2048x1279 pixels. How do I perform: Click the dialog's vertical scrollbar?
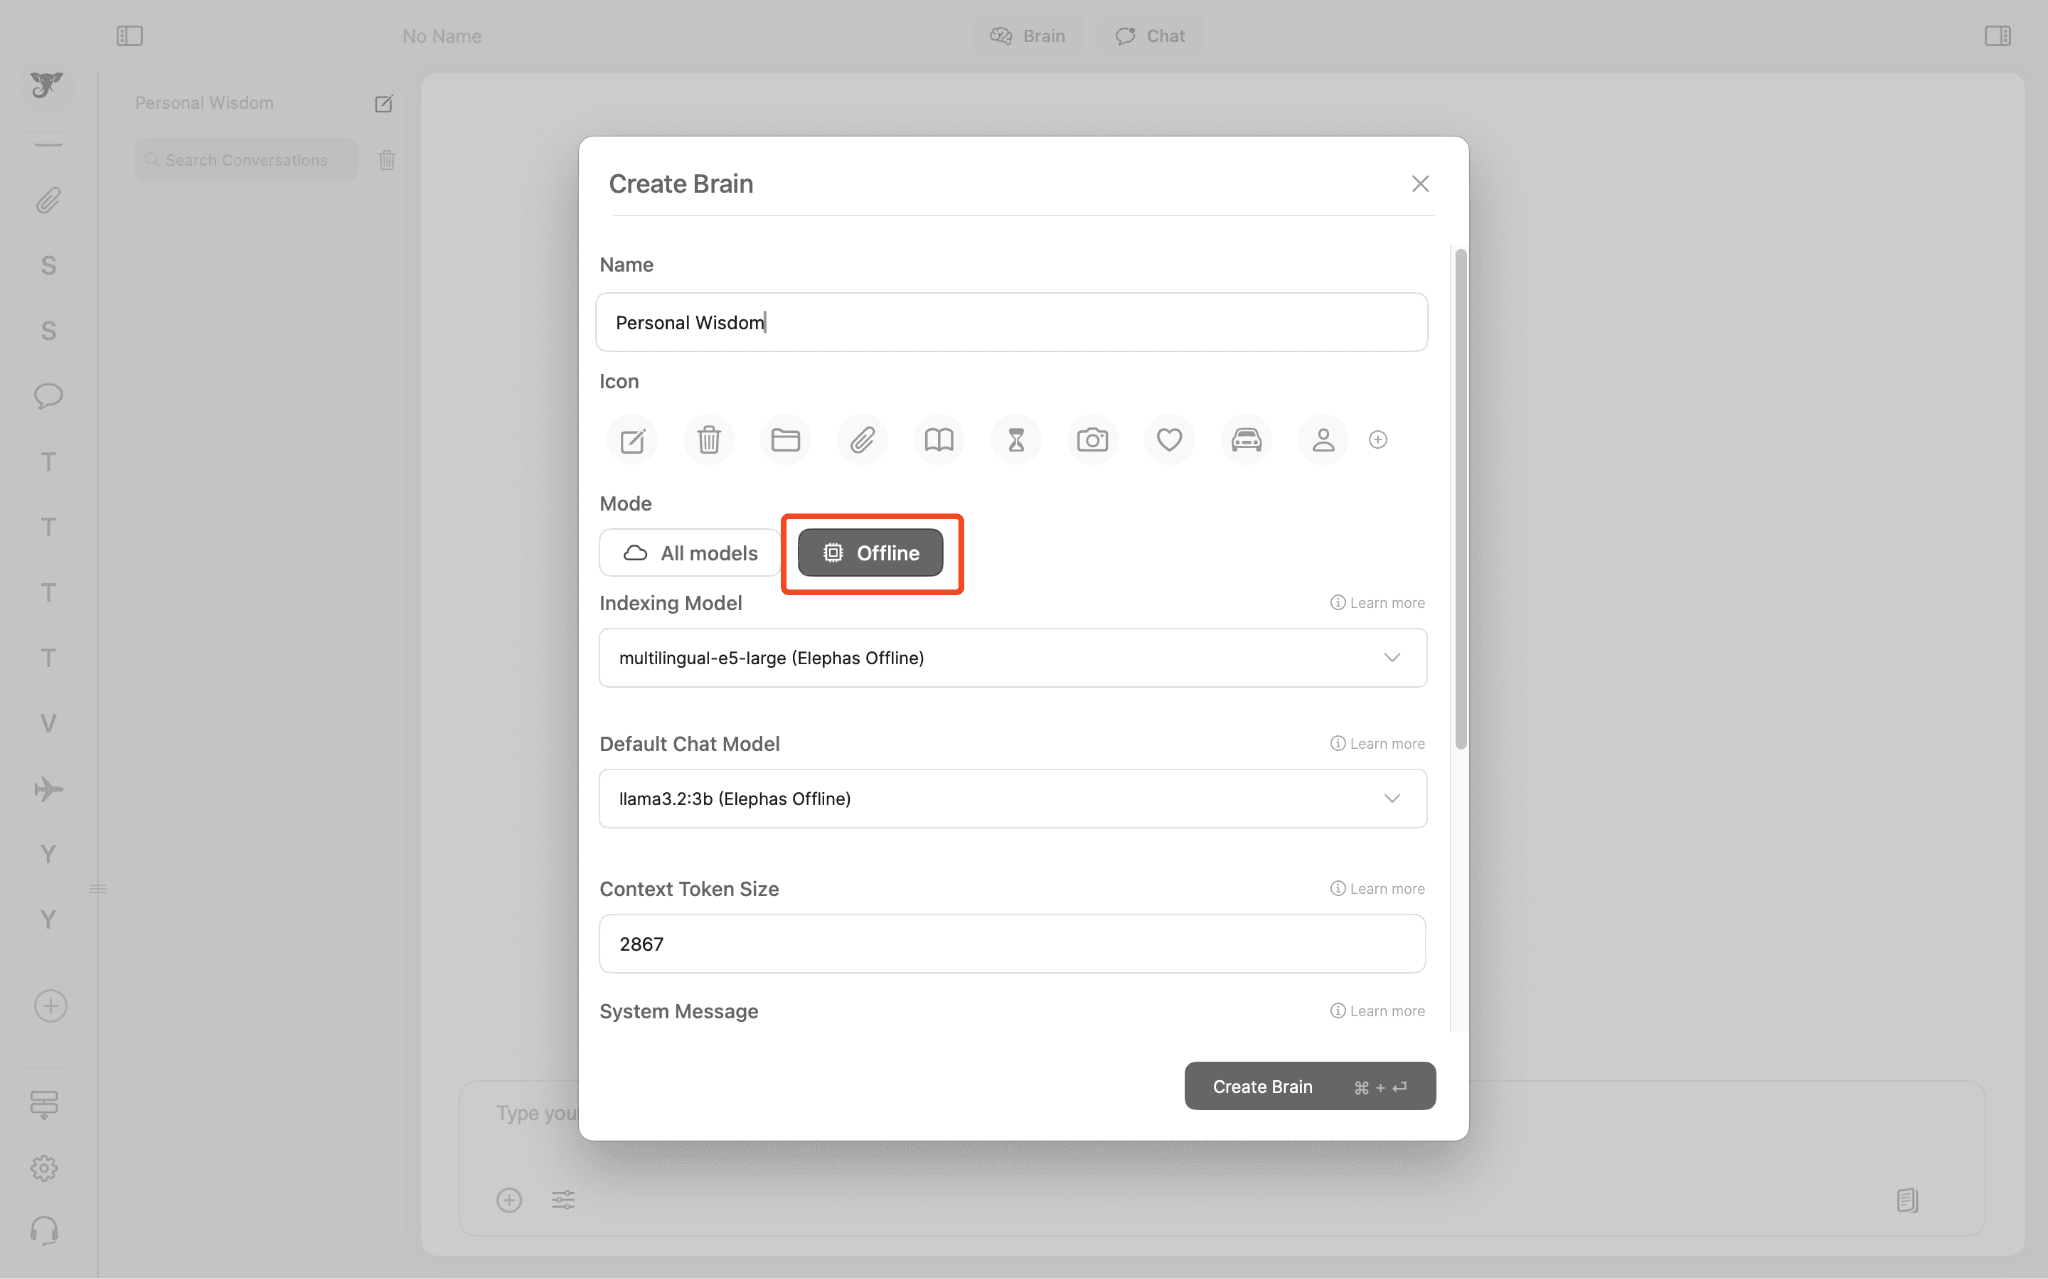click(x=1461, y=500)
